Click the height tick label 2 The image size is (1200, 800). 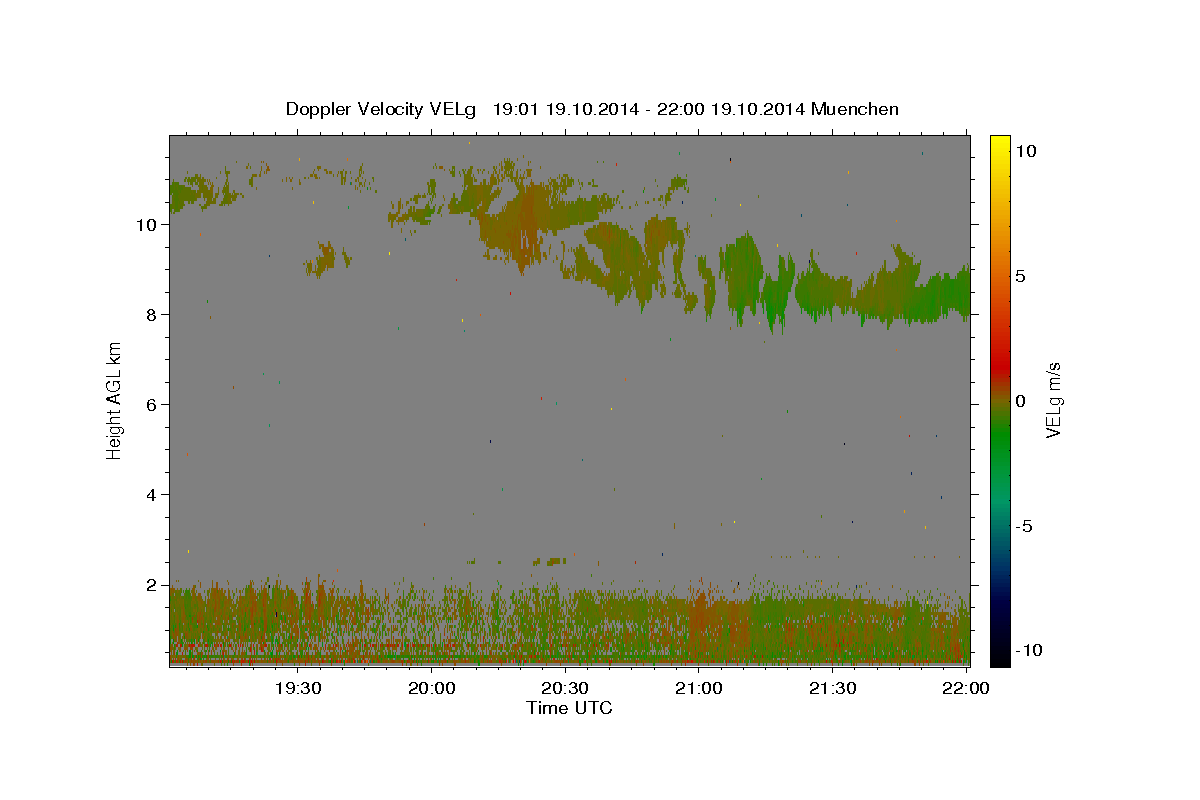click(152, 584)
